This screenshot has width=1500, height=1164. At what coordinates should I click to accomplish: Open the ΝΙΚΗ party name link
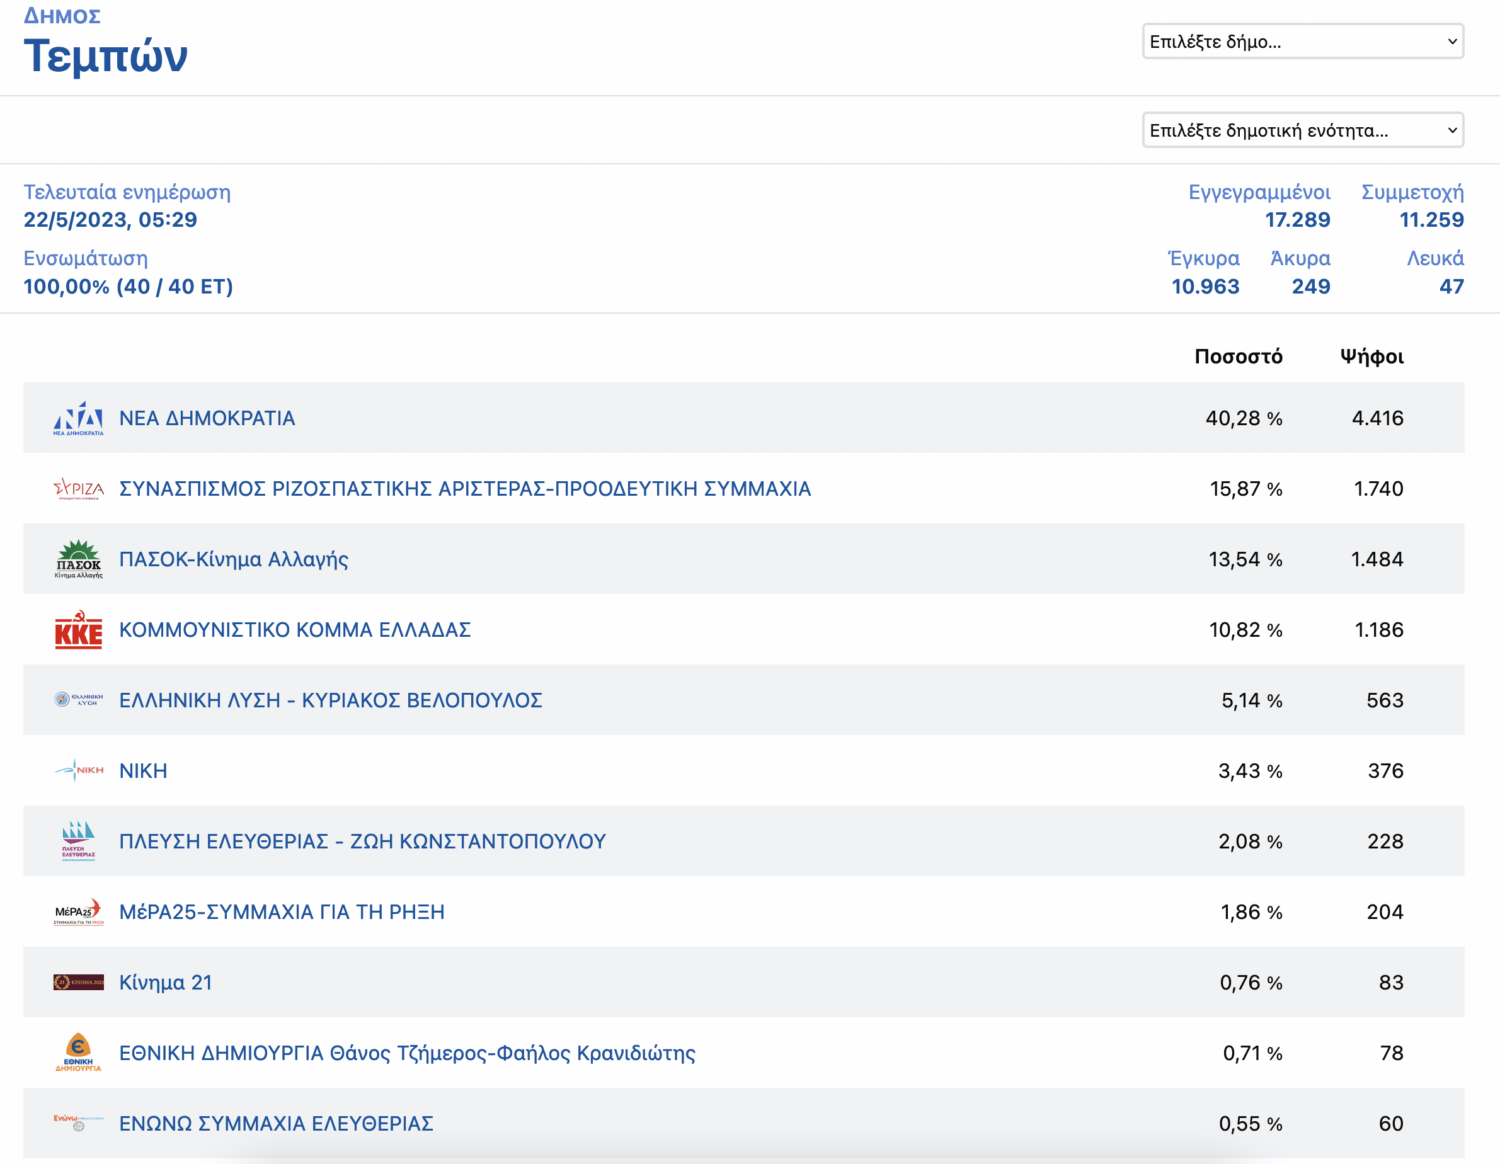[143, 771]
